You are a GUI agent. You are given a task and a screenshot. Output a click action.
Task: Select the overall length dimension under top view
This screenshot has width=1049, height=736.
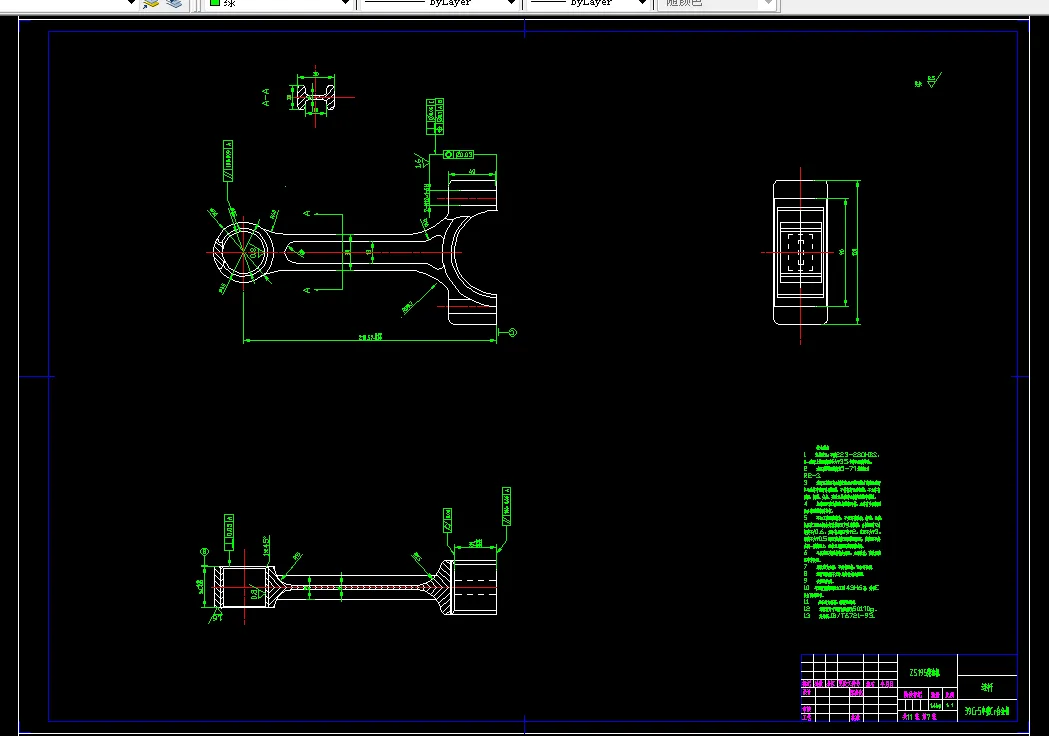coord(370,339)
